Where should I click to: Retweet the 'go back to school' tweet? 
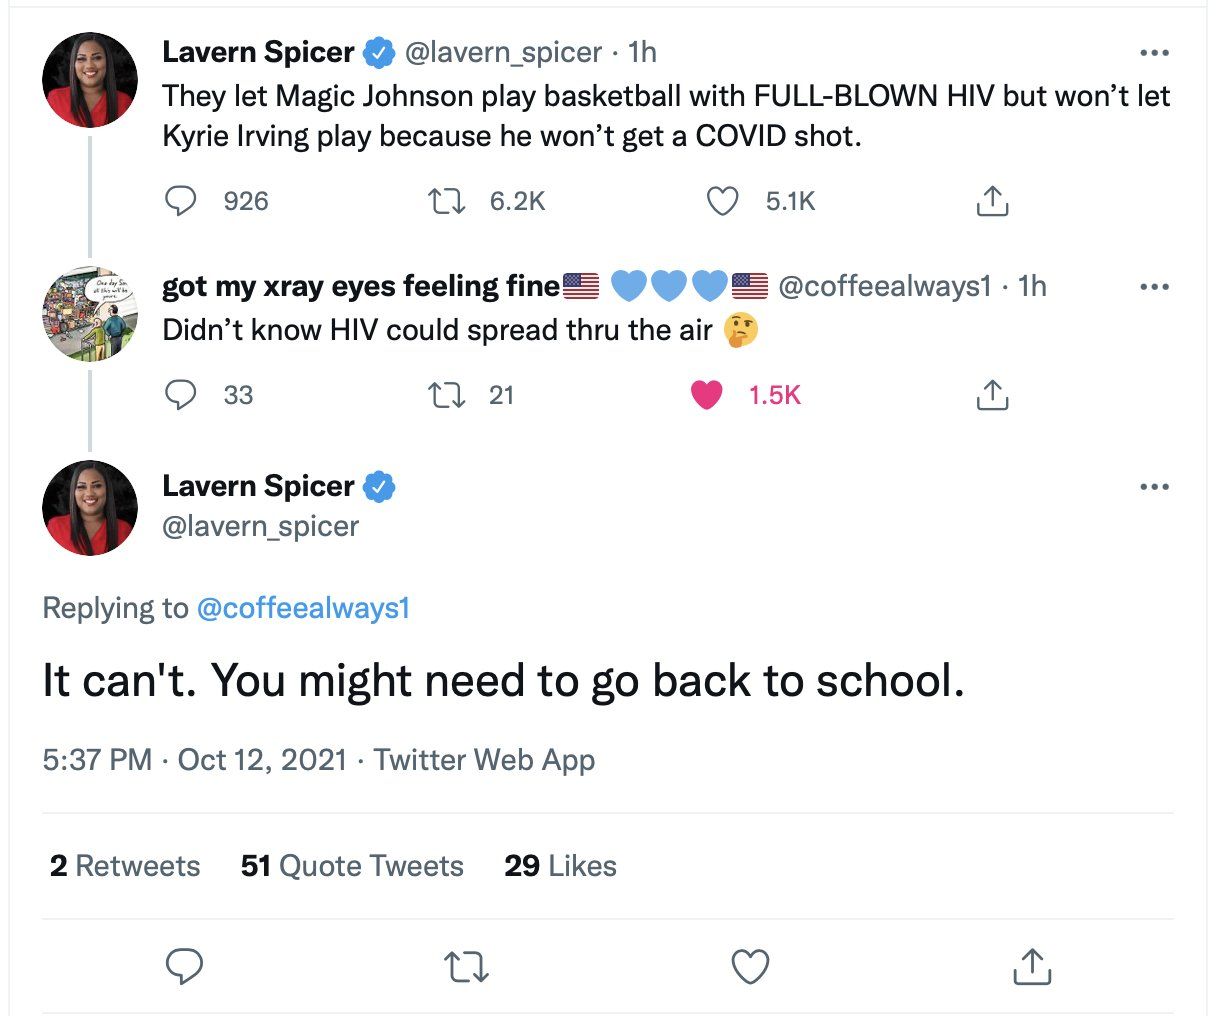tap(465, 966)
